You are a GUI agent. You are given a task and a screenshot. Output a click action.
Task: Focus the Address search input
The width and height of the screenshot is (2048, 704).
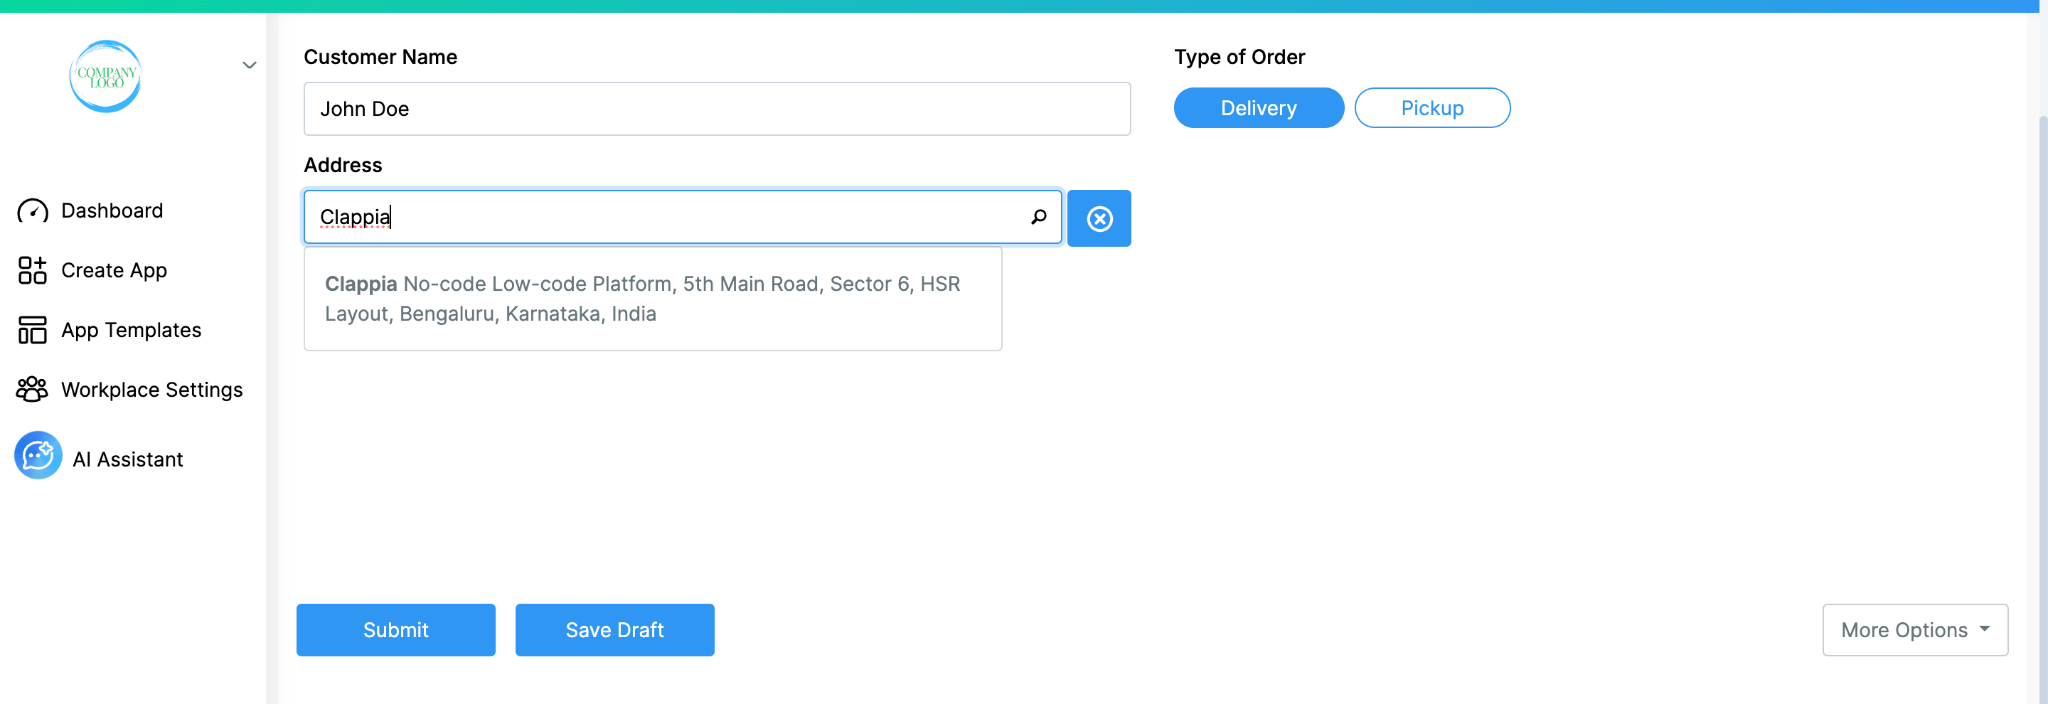pyautogui.click(x=682, y=217)
